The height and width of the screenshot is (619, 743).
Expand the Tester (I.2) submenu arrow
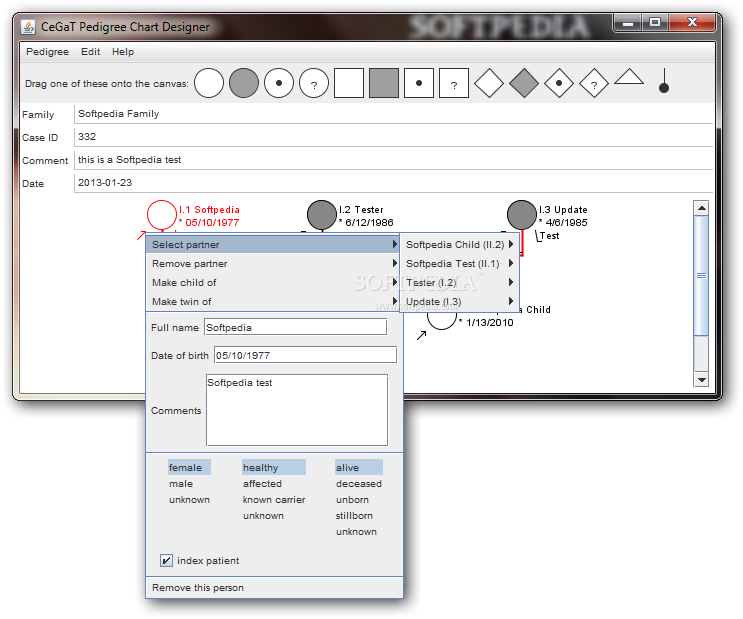(511, 282)
